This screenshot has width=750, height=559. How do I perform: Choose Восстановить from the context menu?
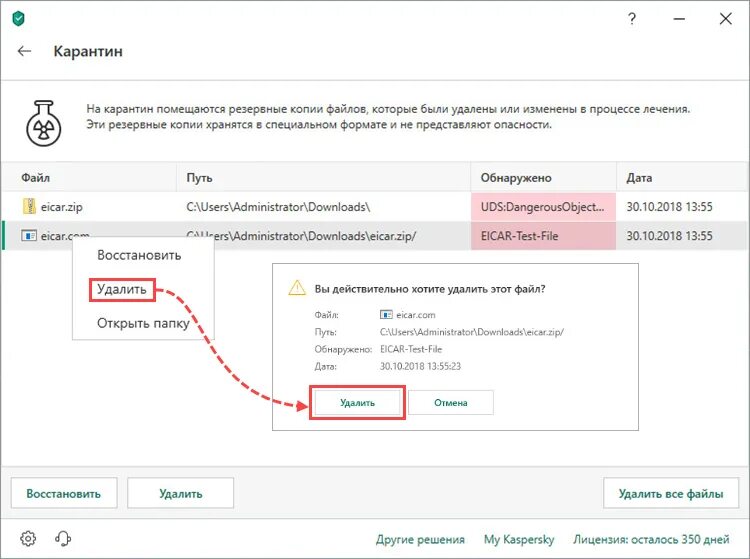click(x=139, y=255)
